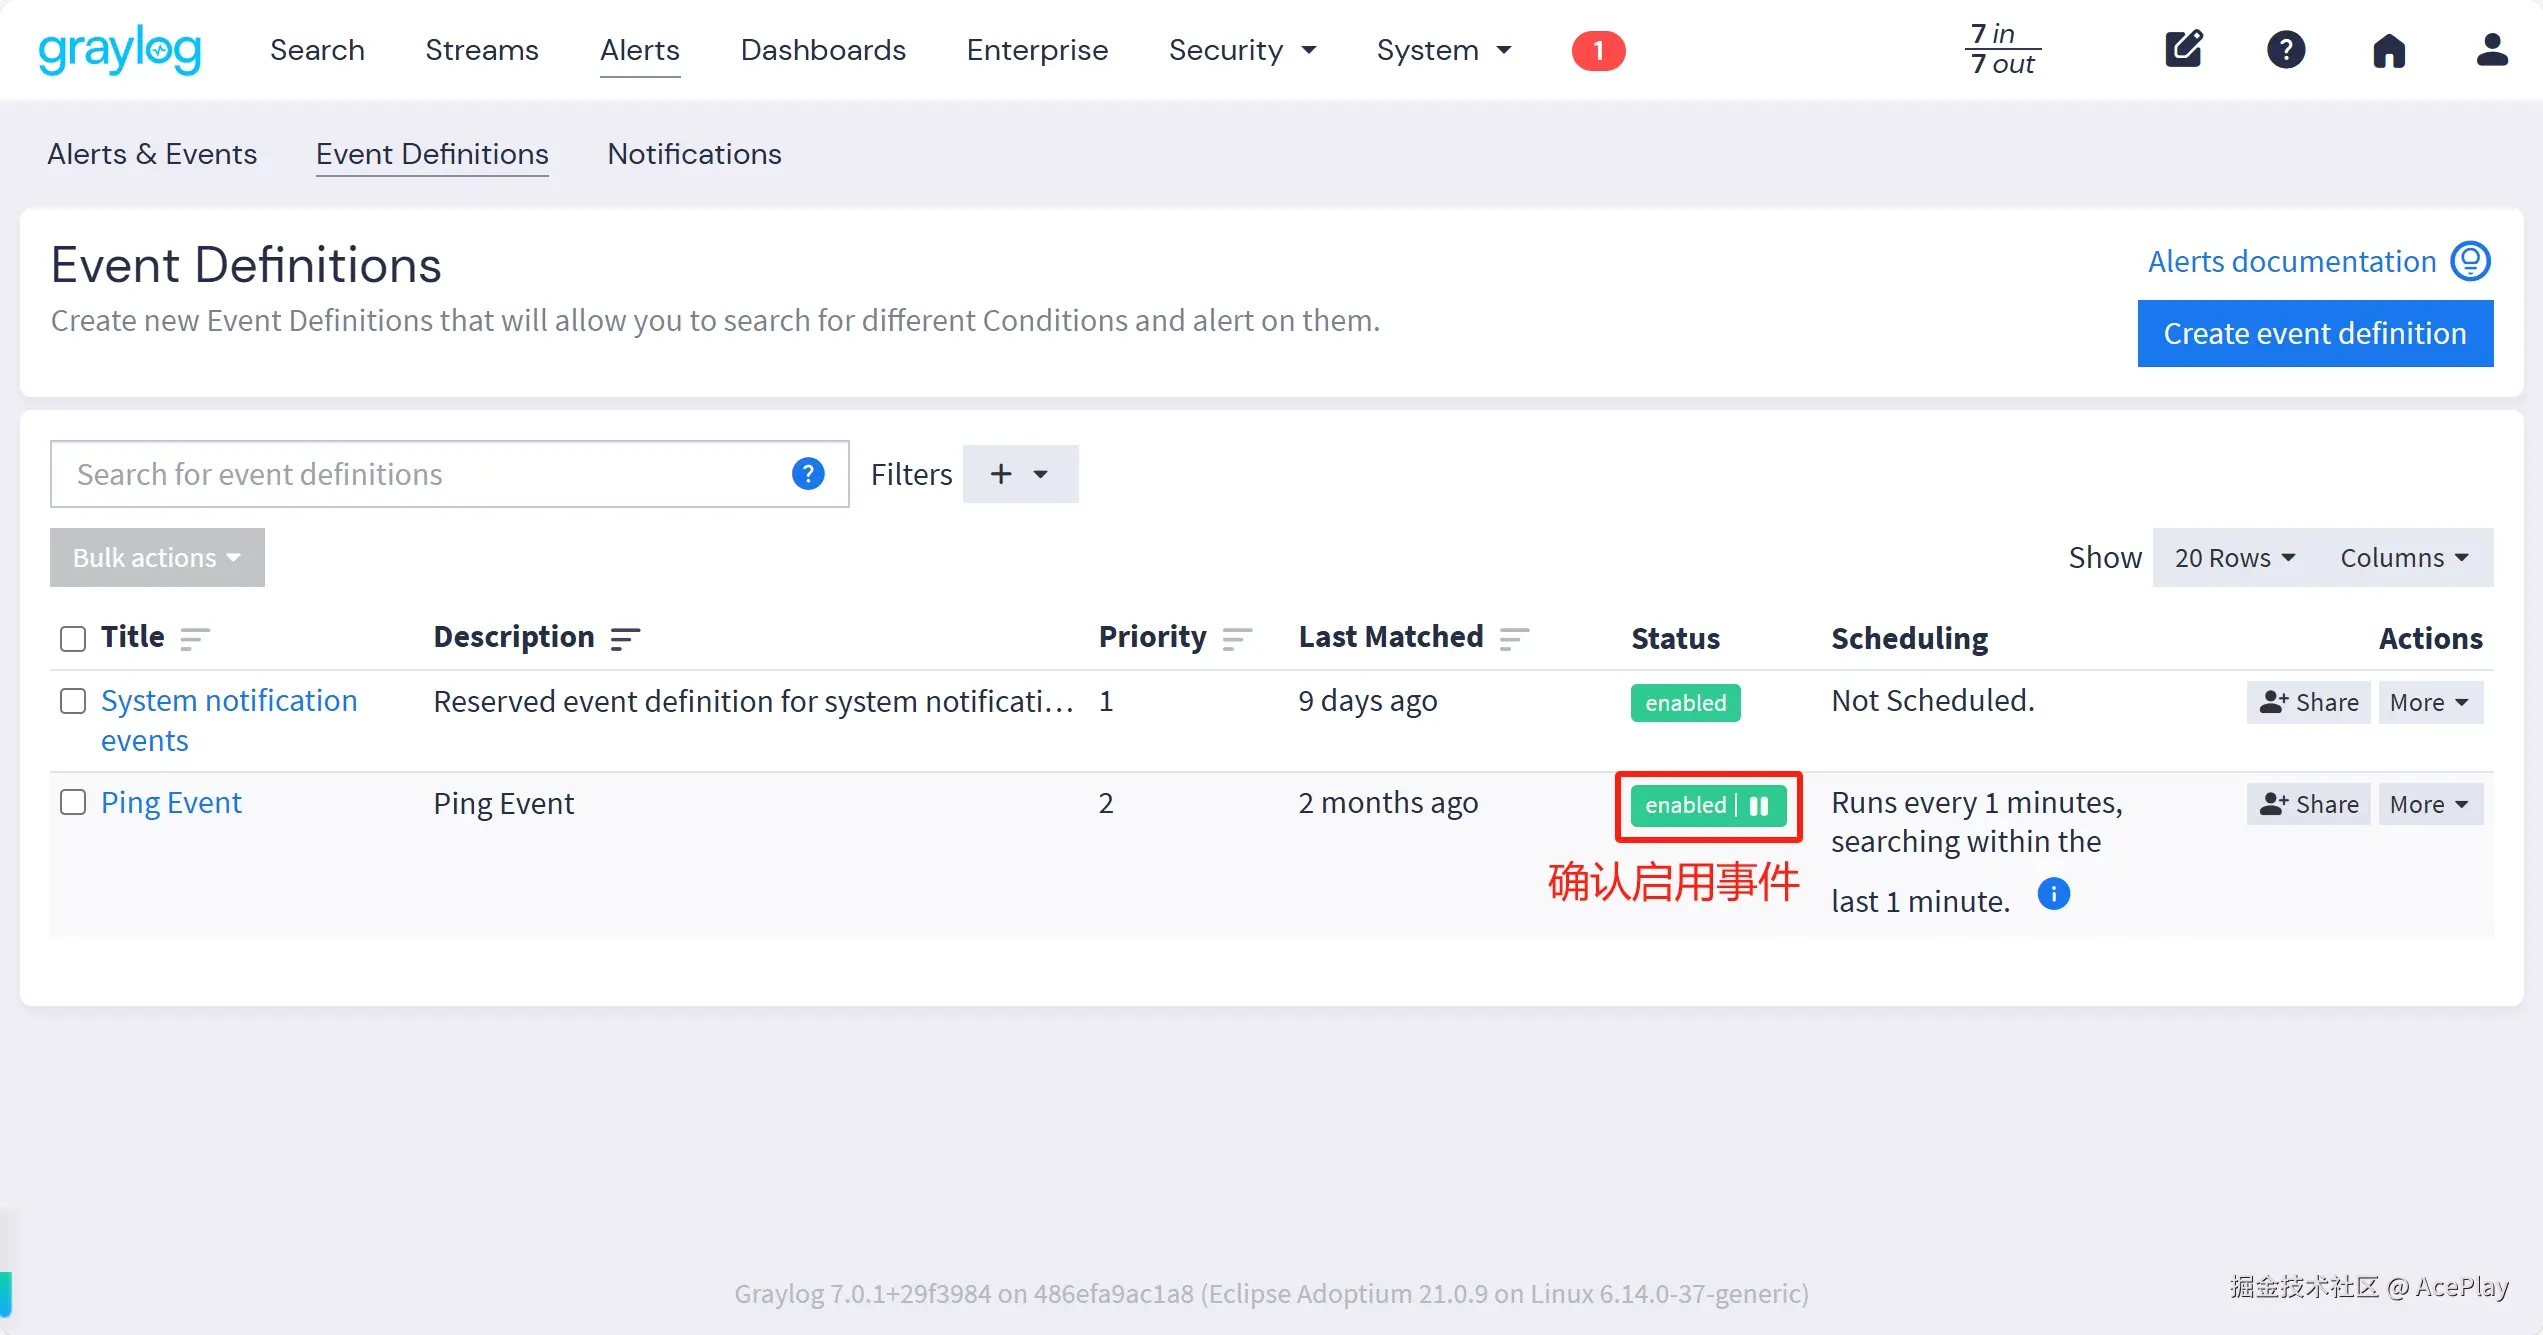The width and height of the screenshot is (2543, 1335).
Task: Select all event definitions checkbox
Action: [73, 638]
